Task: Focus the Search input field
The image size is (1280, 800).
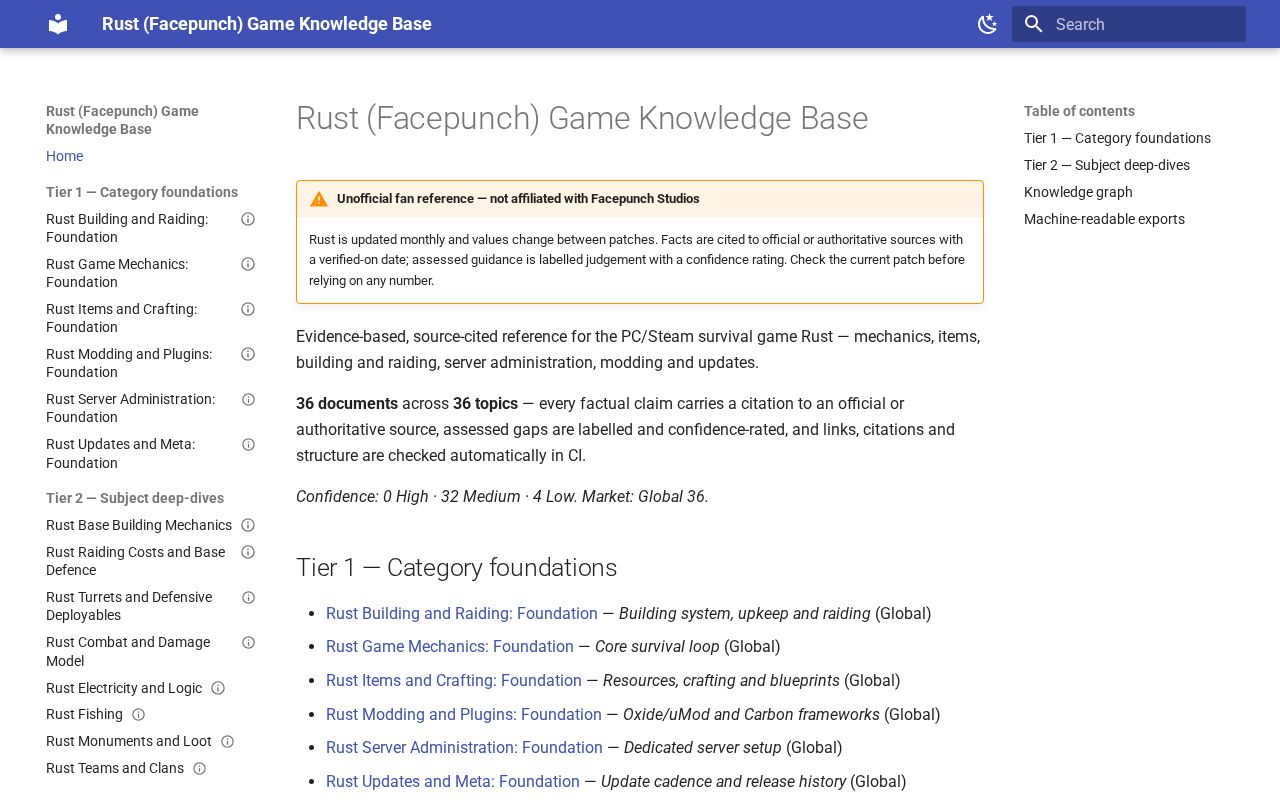Action: (x=1129, y=24)
